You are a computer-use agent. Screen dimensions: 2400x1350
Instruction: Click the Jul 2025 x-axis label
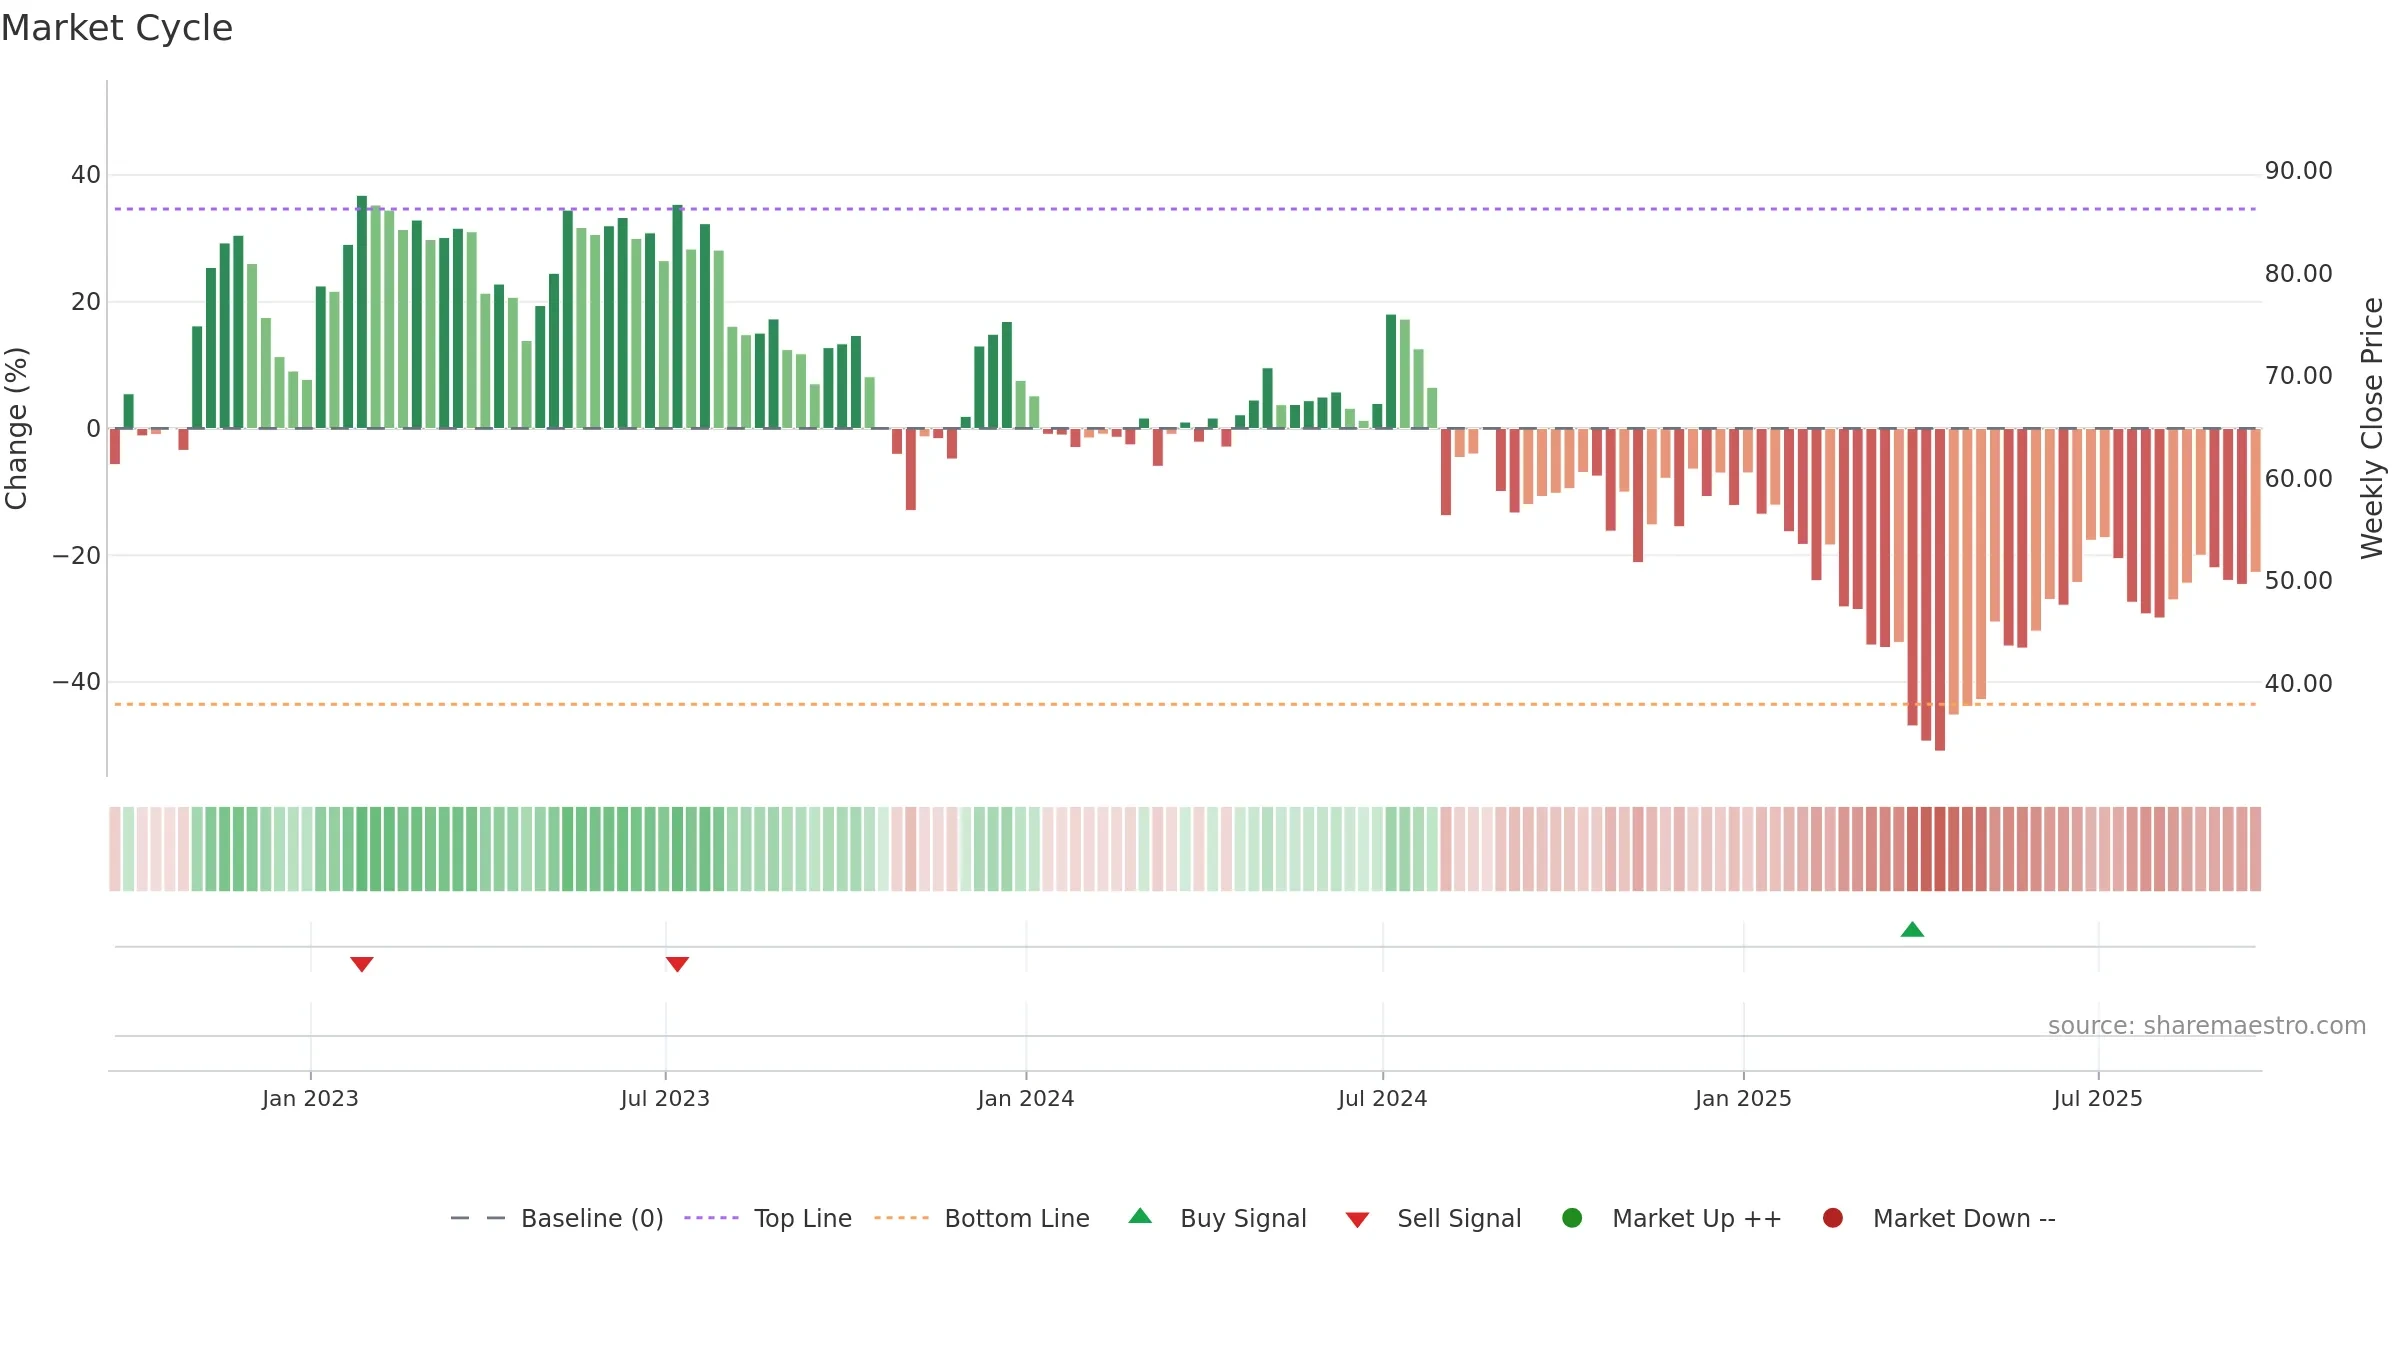click(2098, 1098)
